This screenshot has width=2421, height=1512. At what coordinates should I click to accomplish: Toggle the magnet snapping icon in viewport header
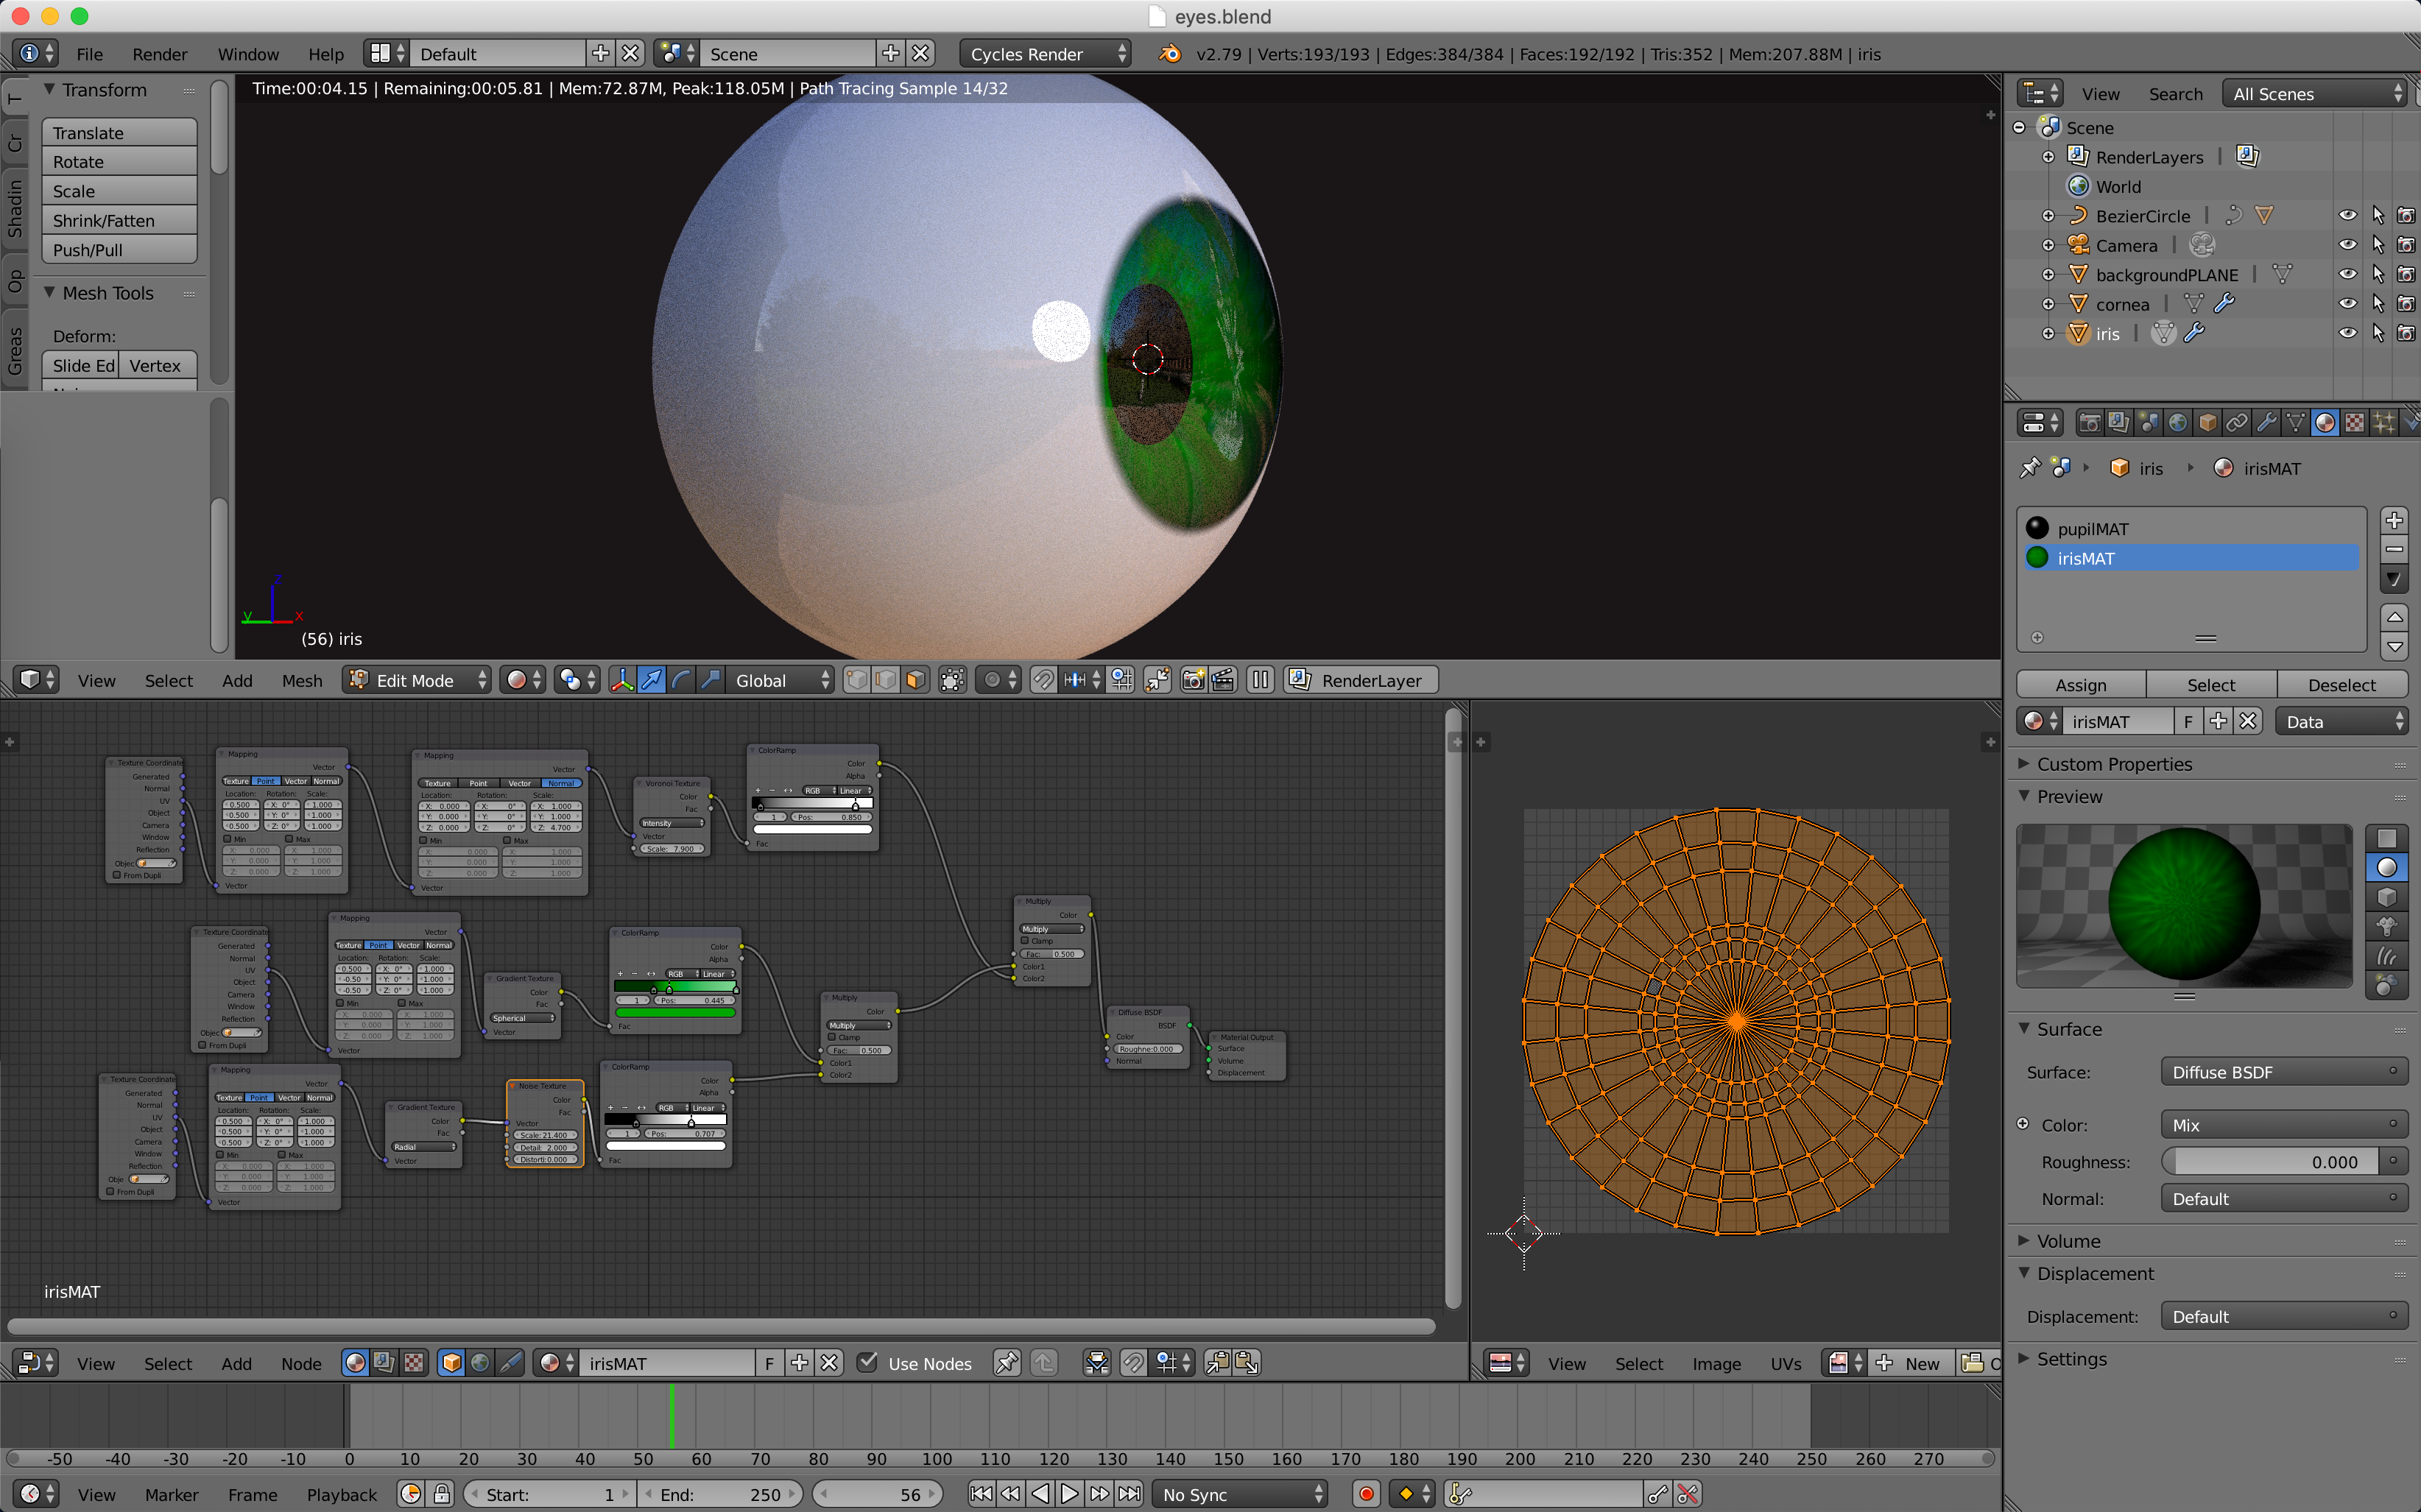(x=1044, y=680)
